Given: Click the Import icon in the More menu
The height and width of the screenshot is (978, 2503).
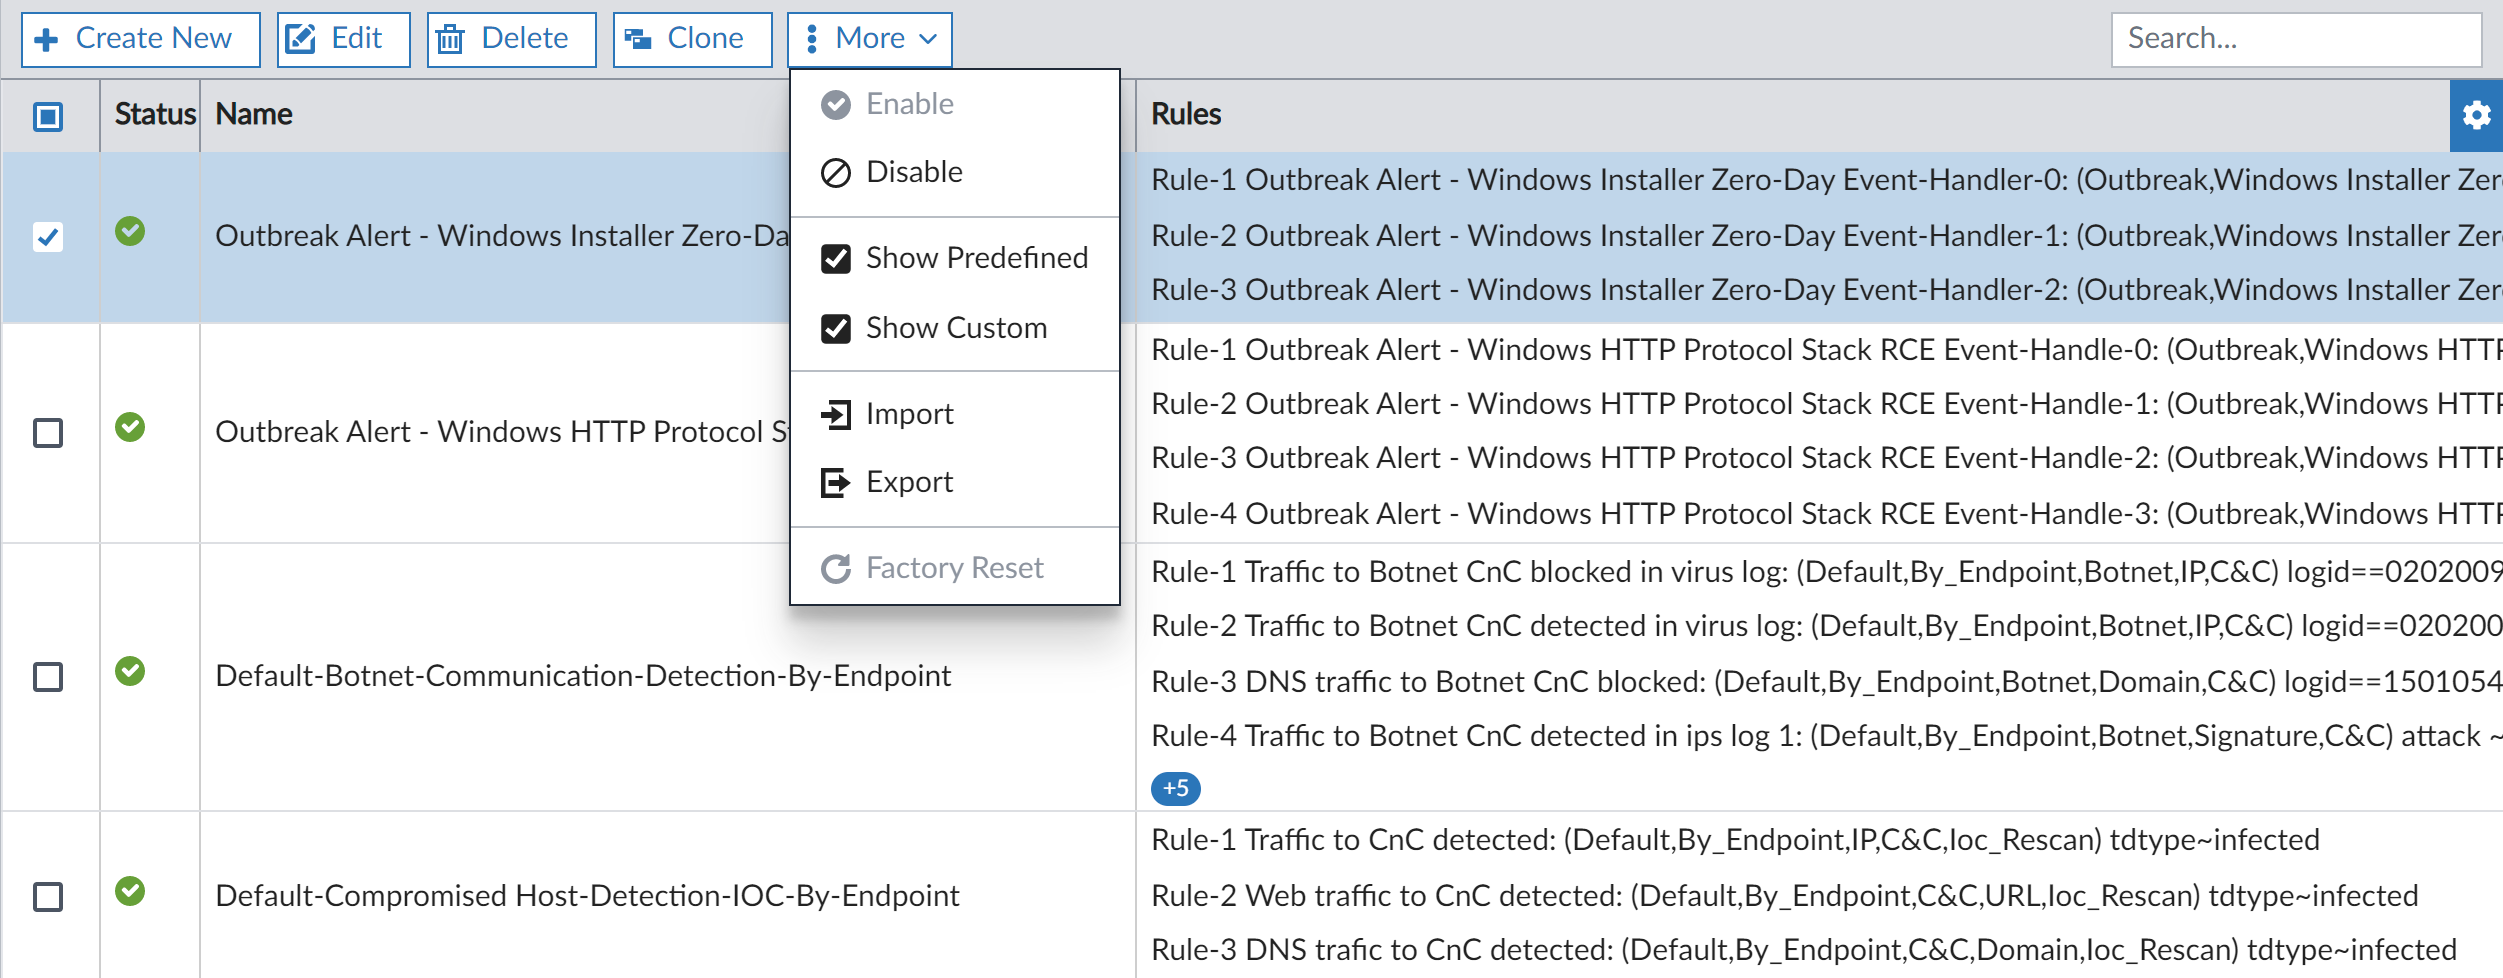Looking at the screenshot, I should coord(836,414).
